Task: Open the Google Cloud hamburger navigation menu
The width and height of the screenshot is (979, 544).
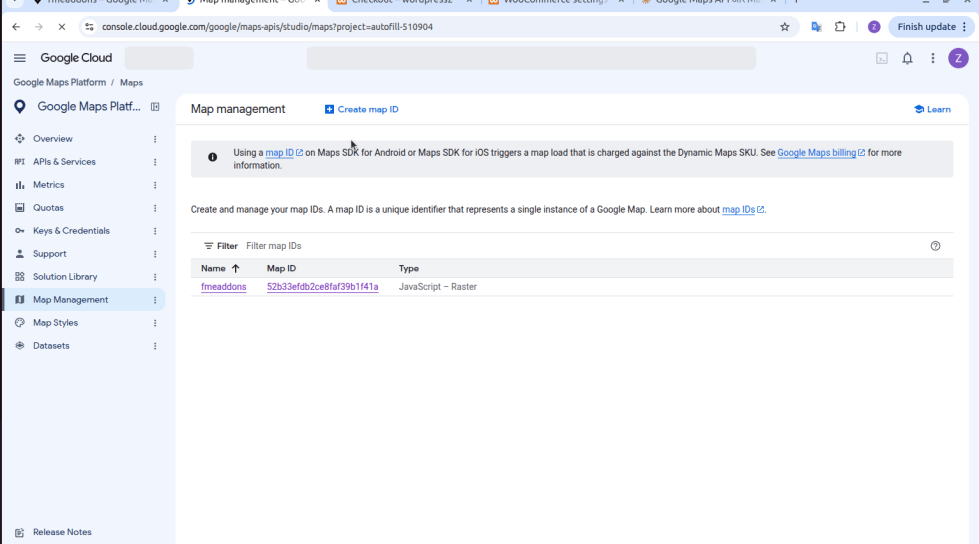Action: coord(19,58)
